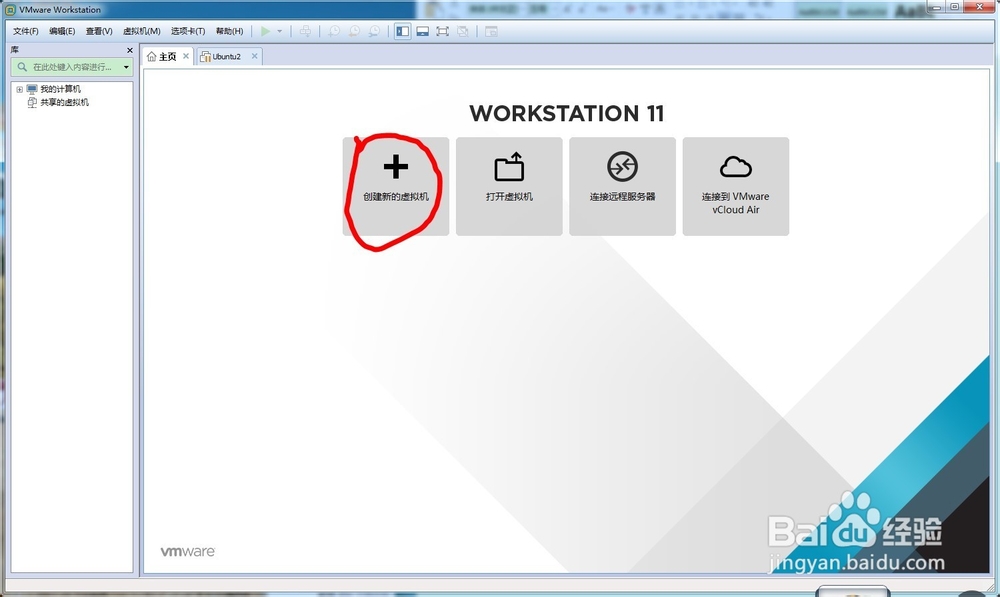Click the library search input field
This screenshot has height=597, width=1000.
[72, 67]
